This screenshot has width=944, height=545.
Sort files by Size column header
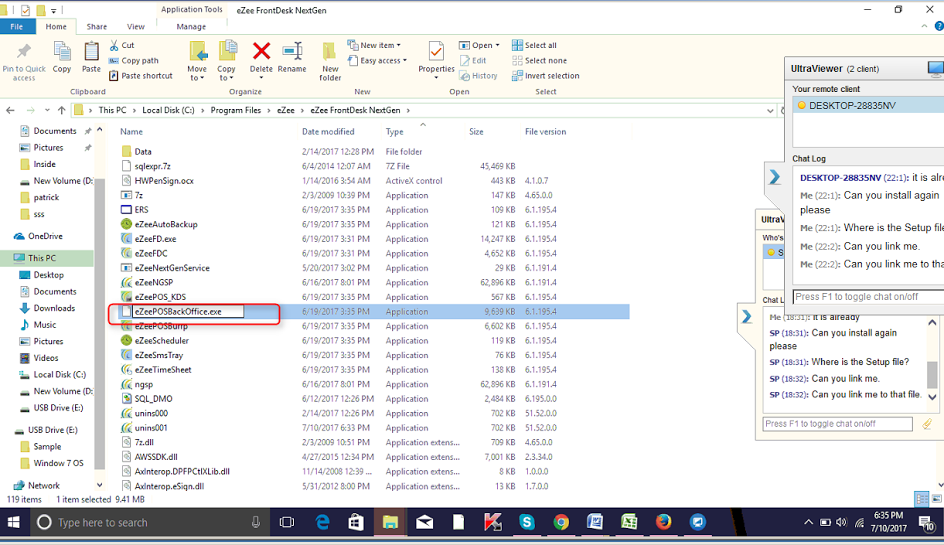[476, 131]
